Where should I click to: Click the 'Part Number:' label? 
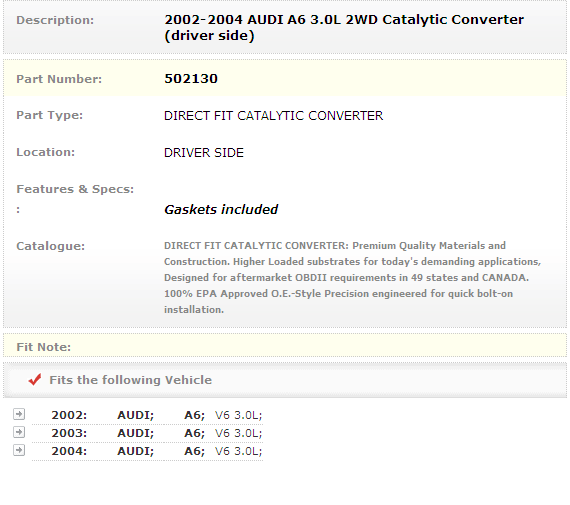coord(59,79)
